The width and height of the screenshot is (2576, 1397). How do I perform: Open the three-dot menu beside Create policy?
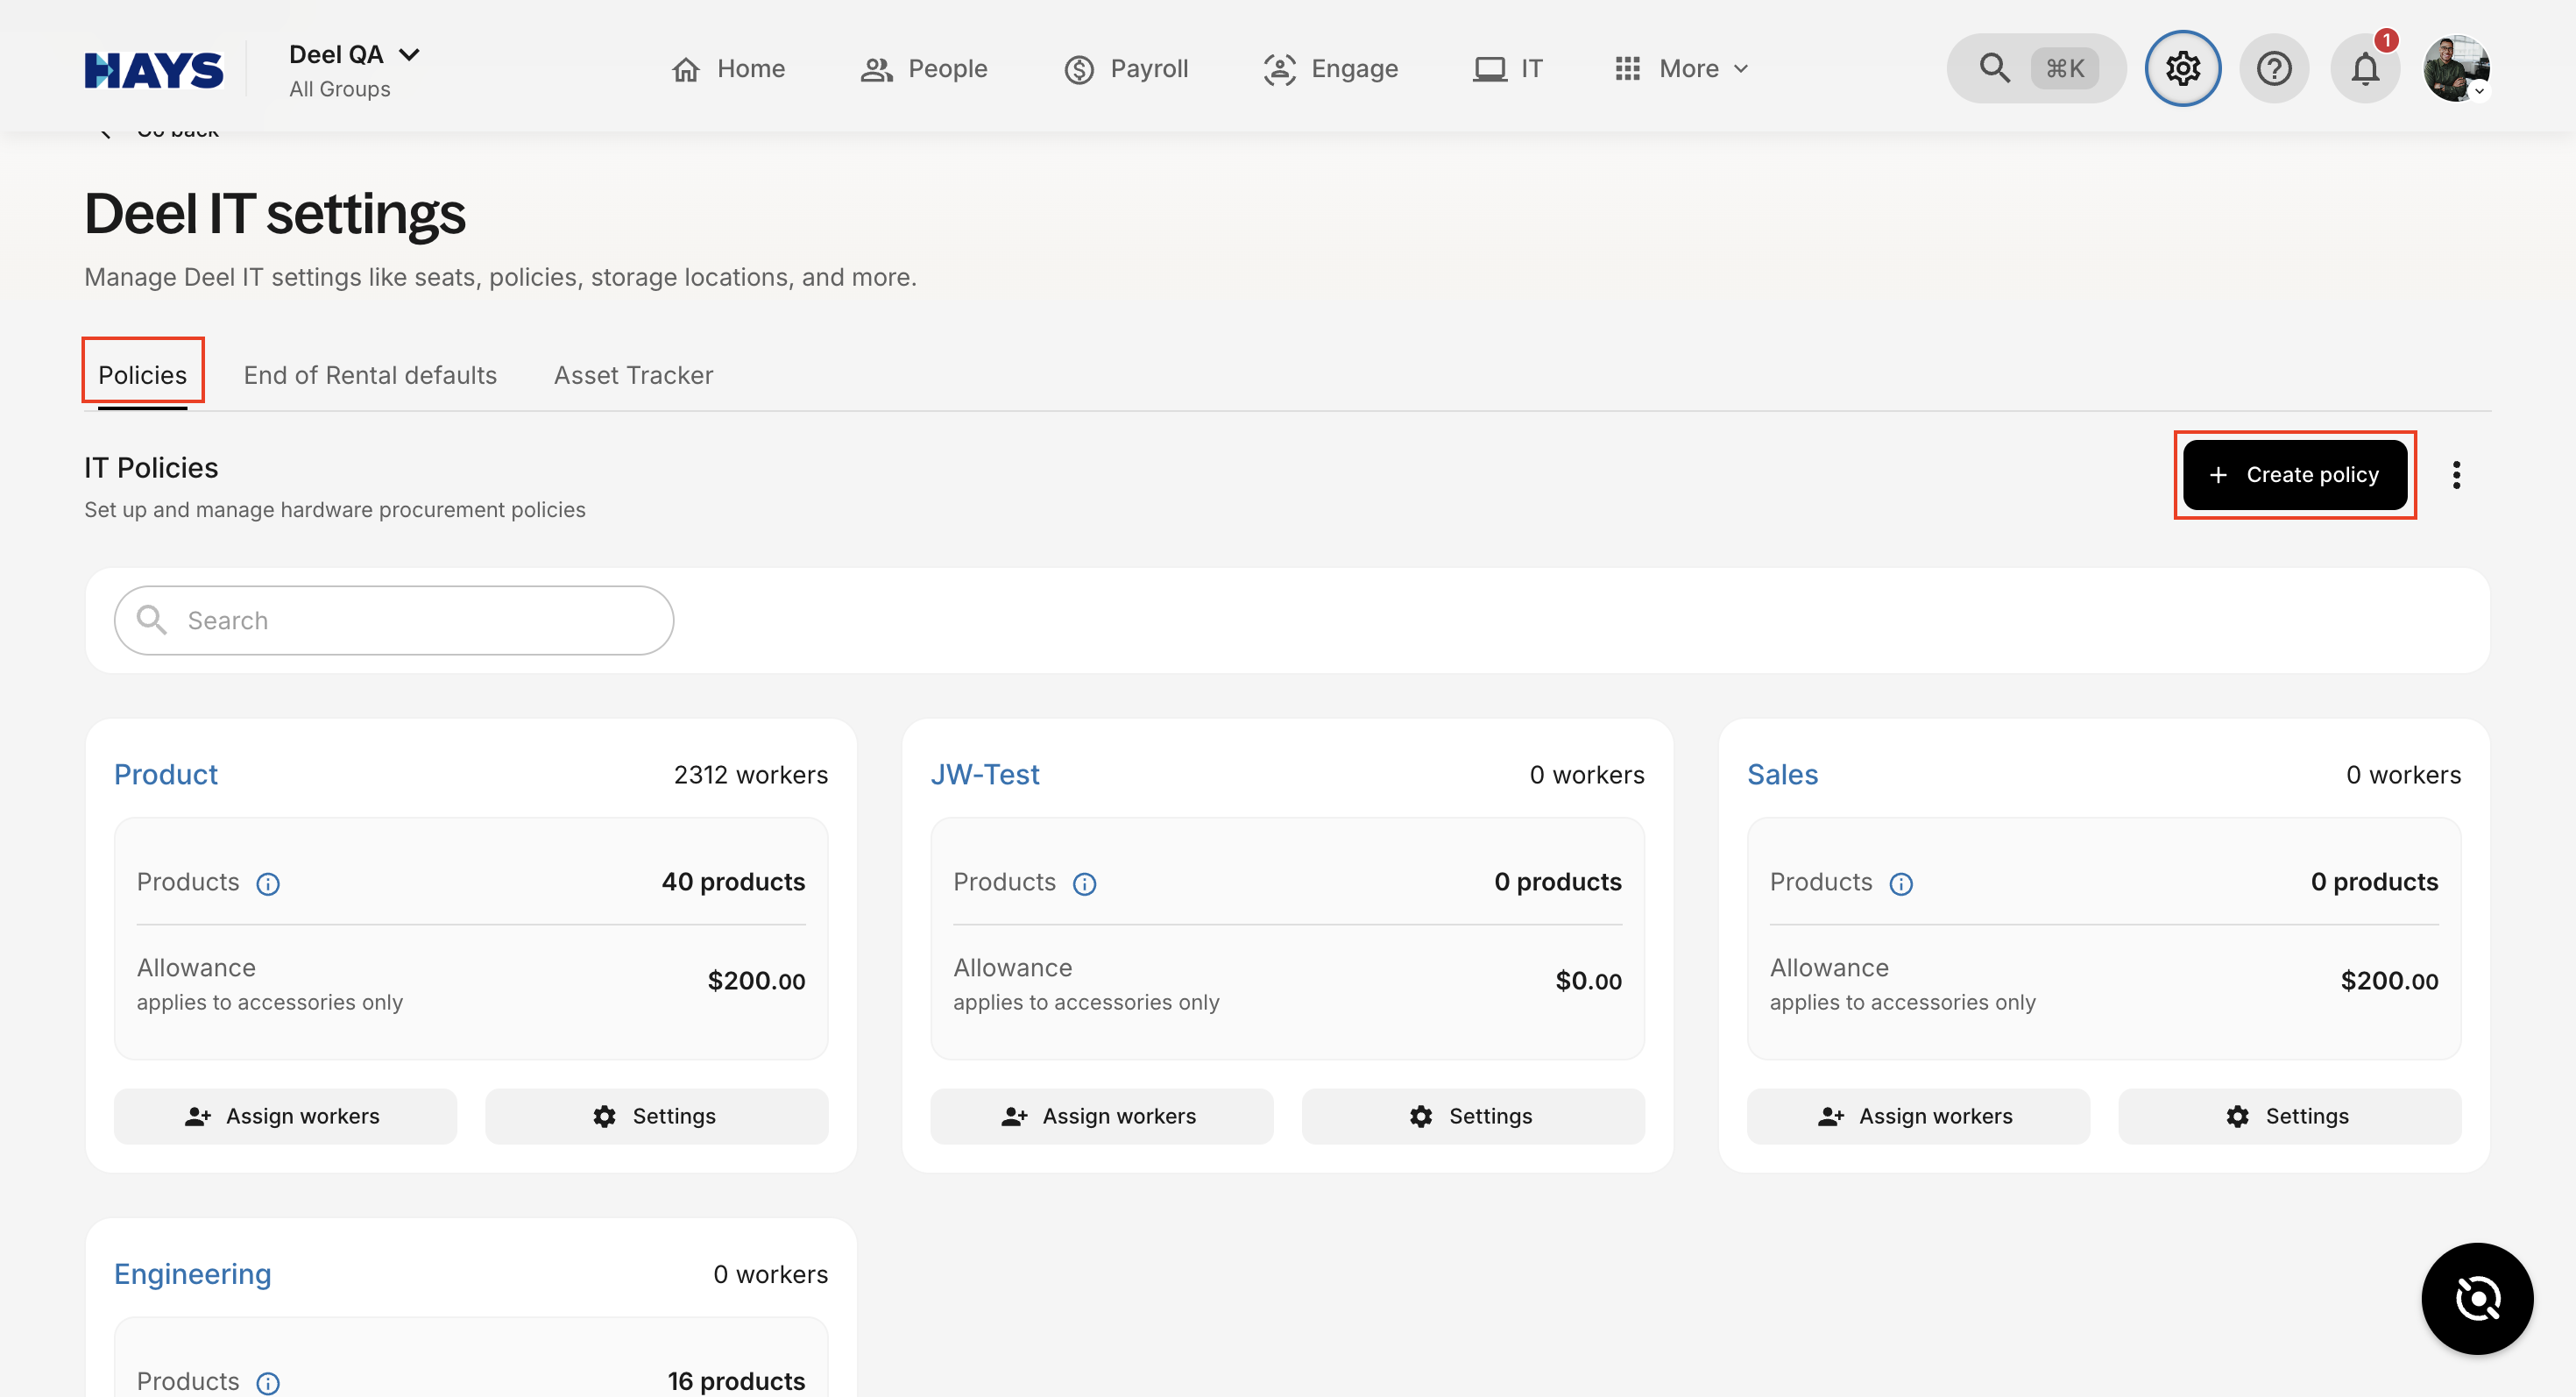[2456, 475]
